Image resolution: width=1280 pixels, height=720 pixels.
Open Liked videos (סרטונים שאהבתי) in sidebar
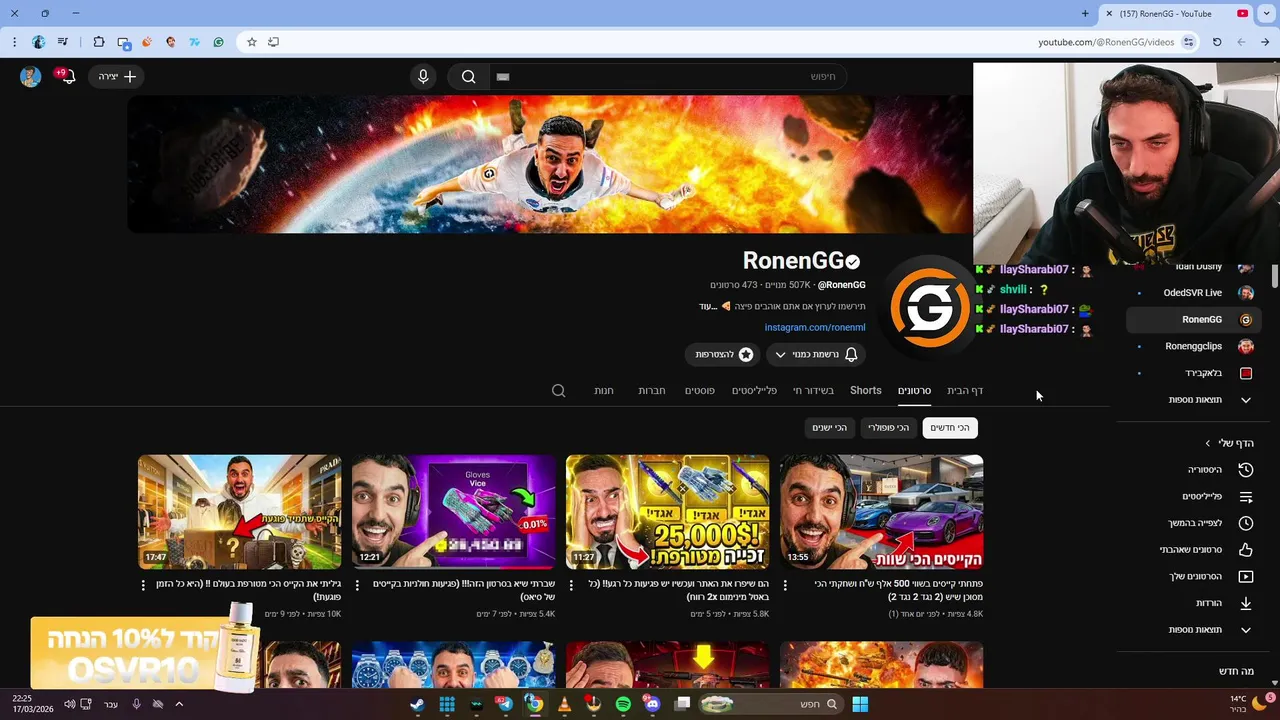[1192, 550]
